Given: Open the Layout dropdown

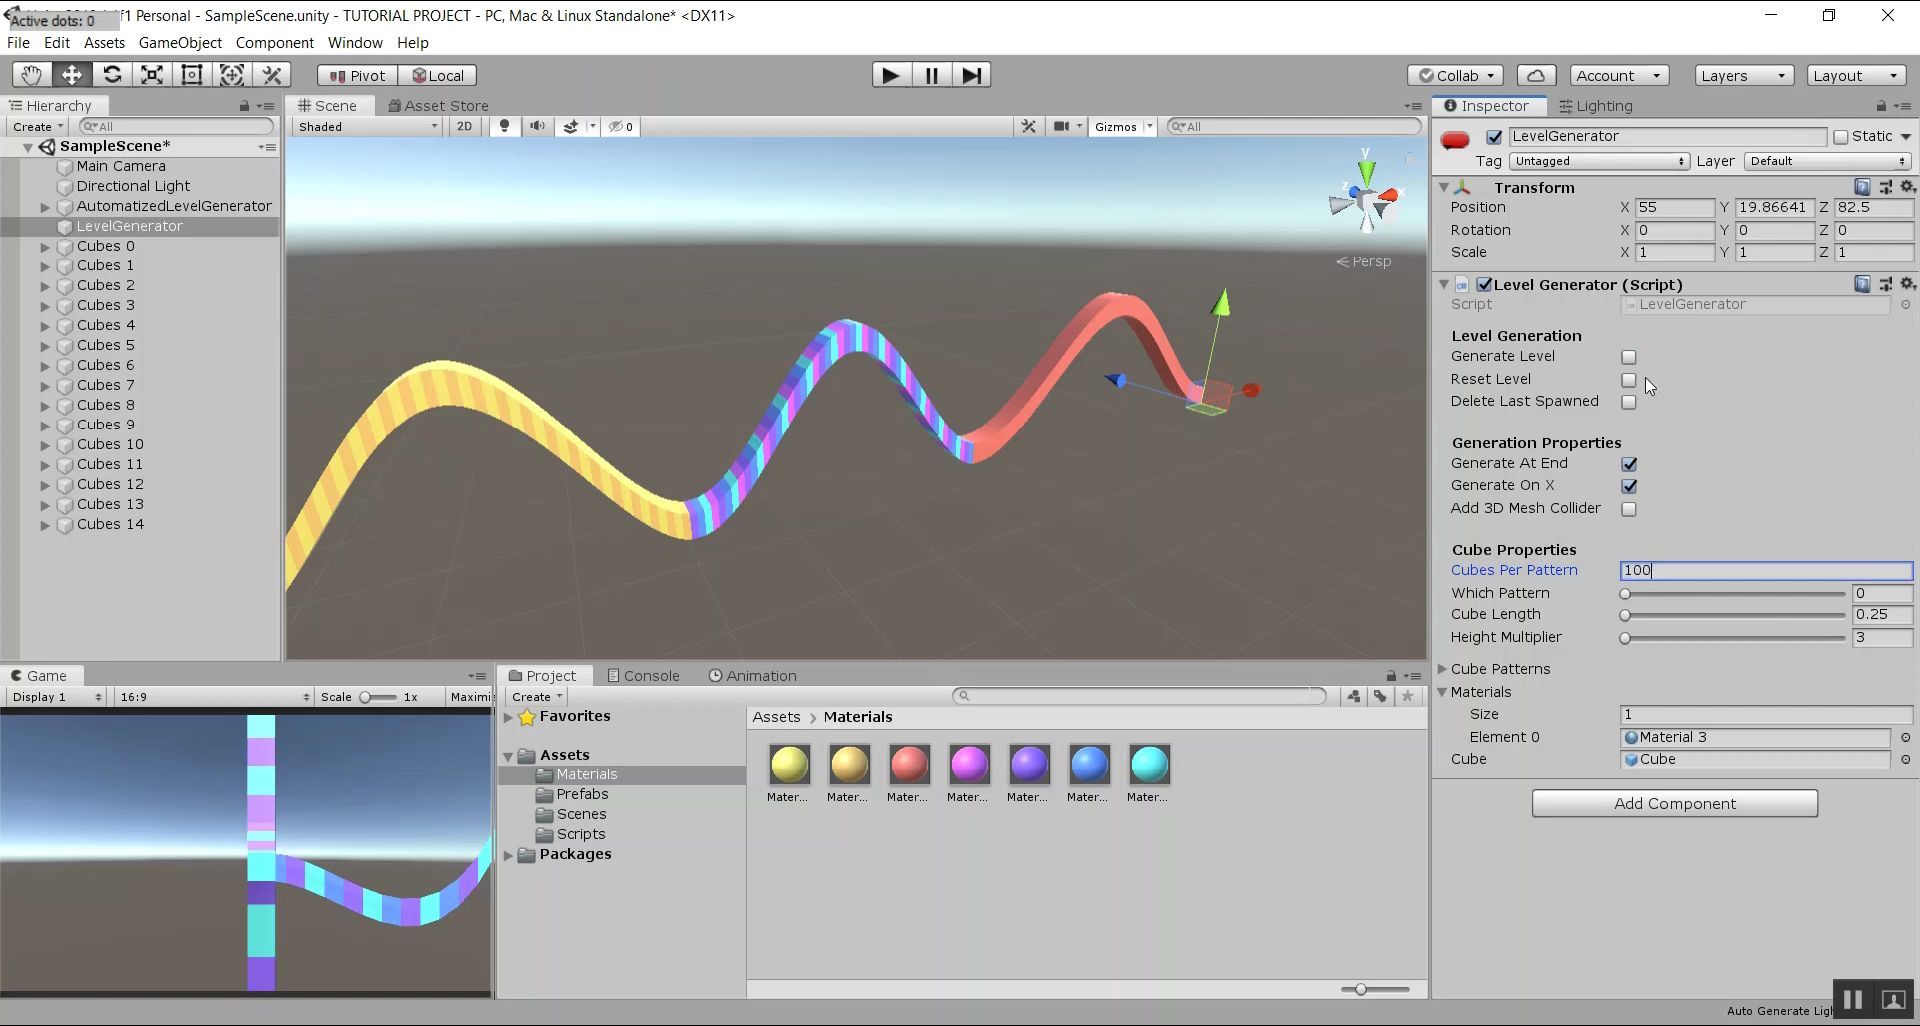Looking at the screenshot, I should tap(1855, 75).
